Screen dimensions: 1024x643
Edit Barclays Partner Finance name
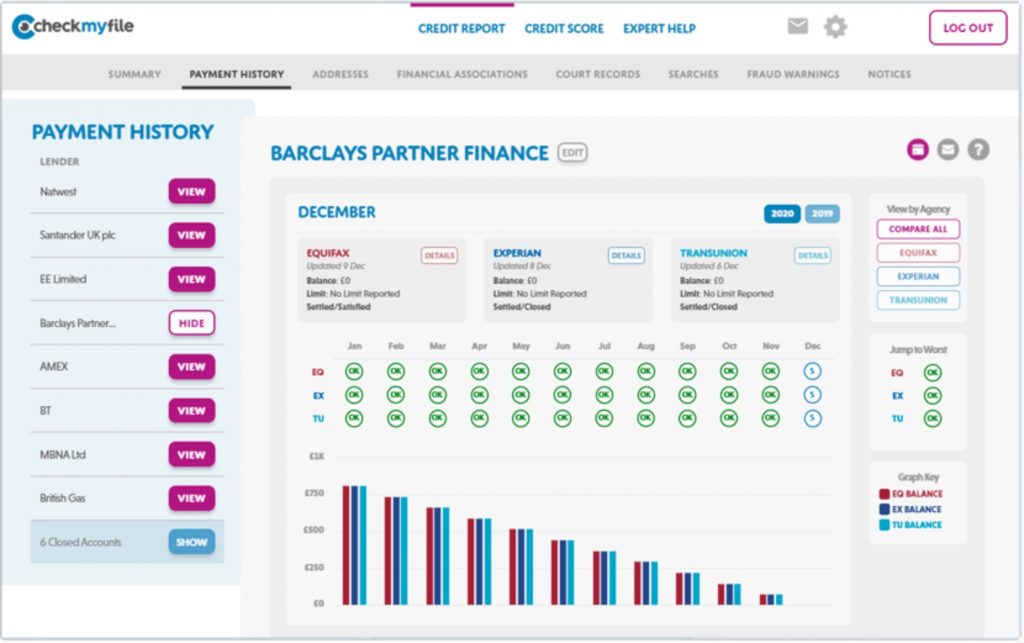pos(572,153)
